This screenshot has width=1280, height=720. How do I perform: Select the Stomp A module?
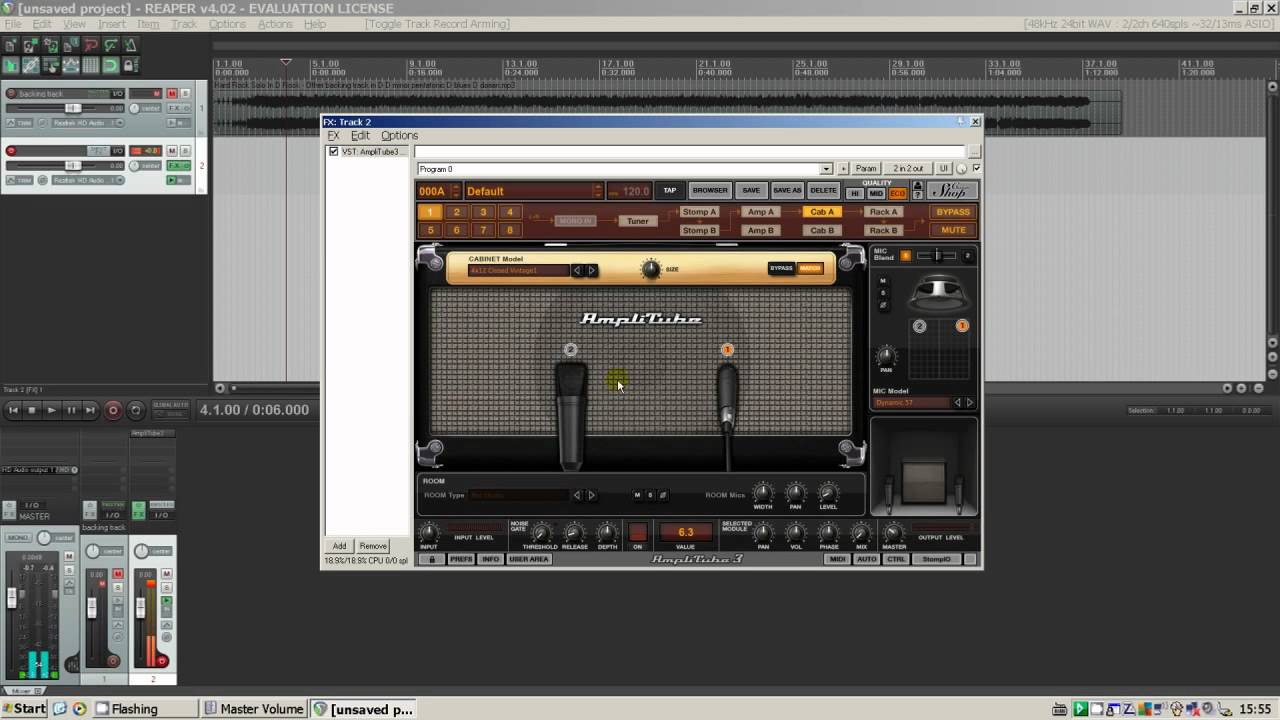point(699,212)
